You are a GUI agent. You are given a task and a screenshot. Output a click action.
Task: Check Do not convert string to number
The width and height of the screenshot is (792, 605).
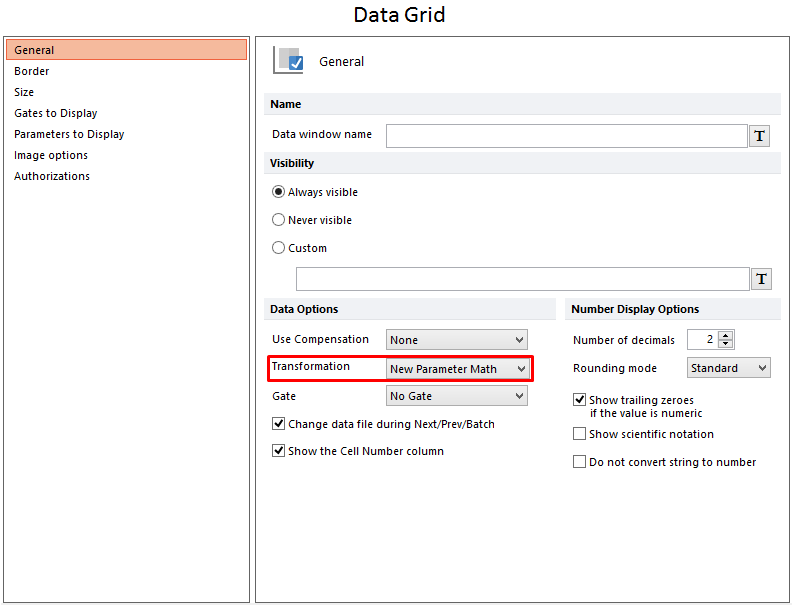coord(580,462)
